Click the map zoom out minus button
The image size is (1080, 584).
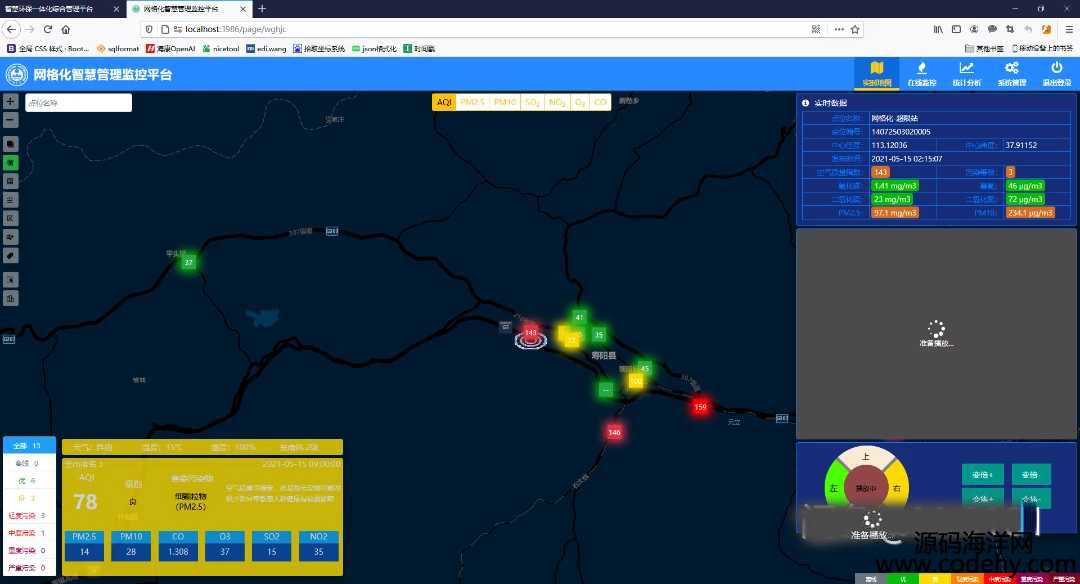10,119
